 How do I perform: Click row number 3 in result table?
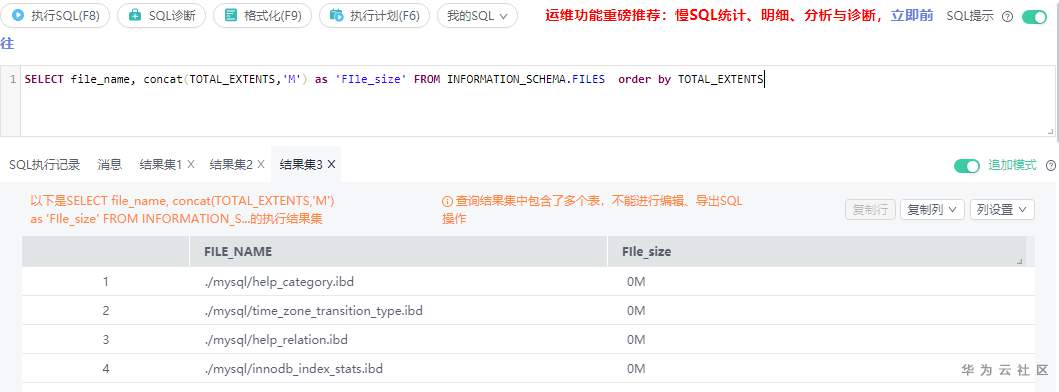pos(106,340)
